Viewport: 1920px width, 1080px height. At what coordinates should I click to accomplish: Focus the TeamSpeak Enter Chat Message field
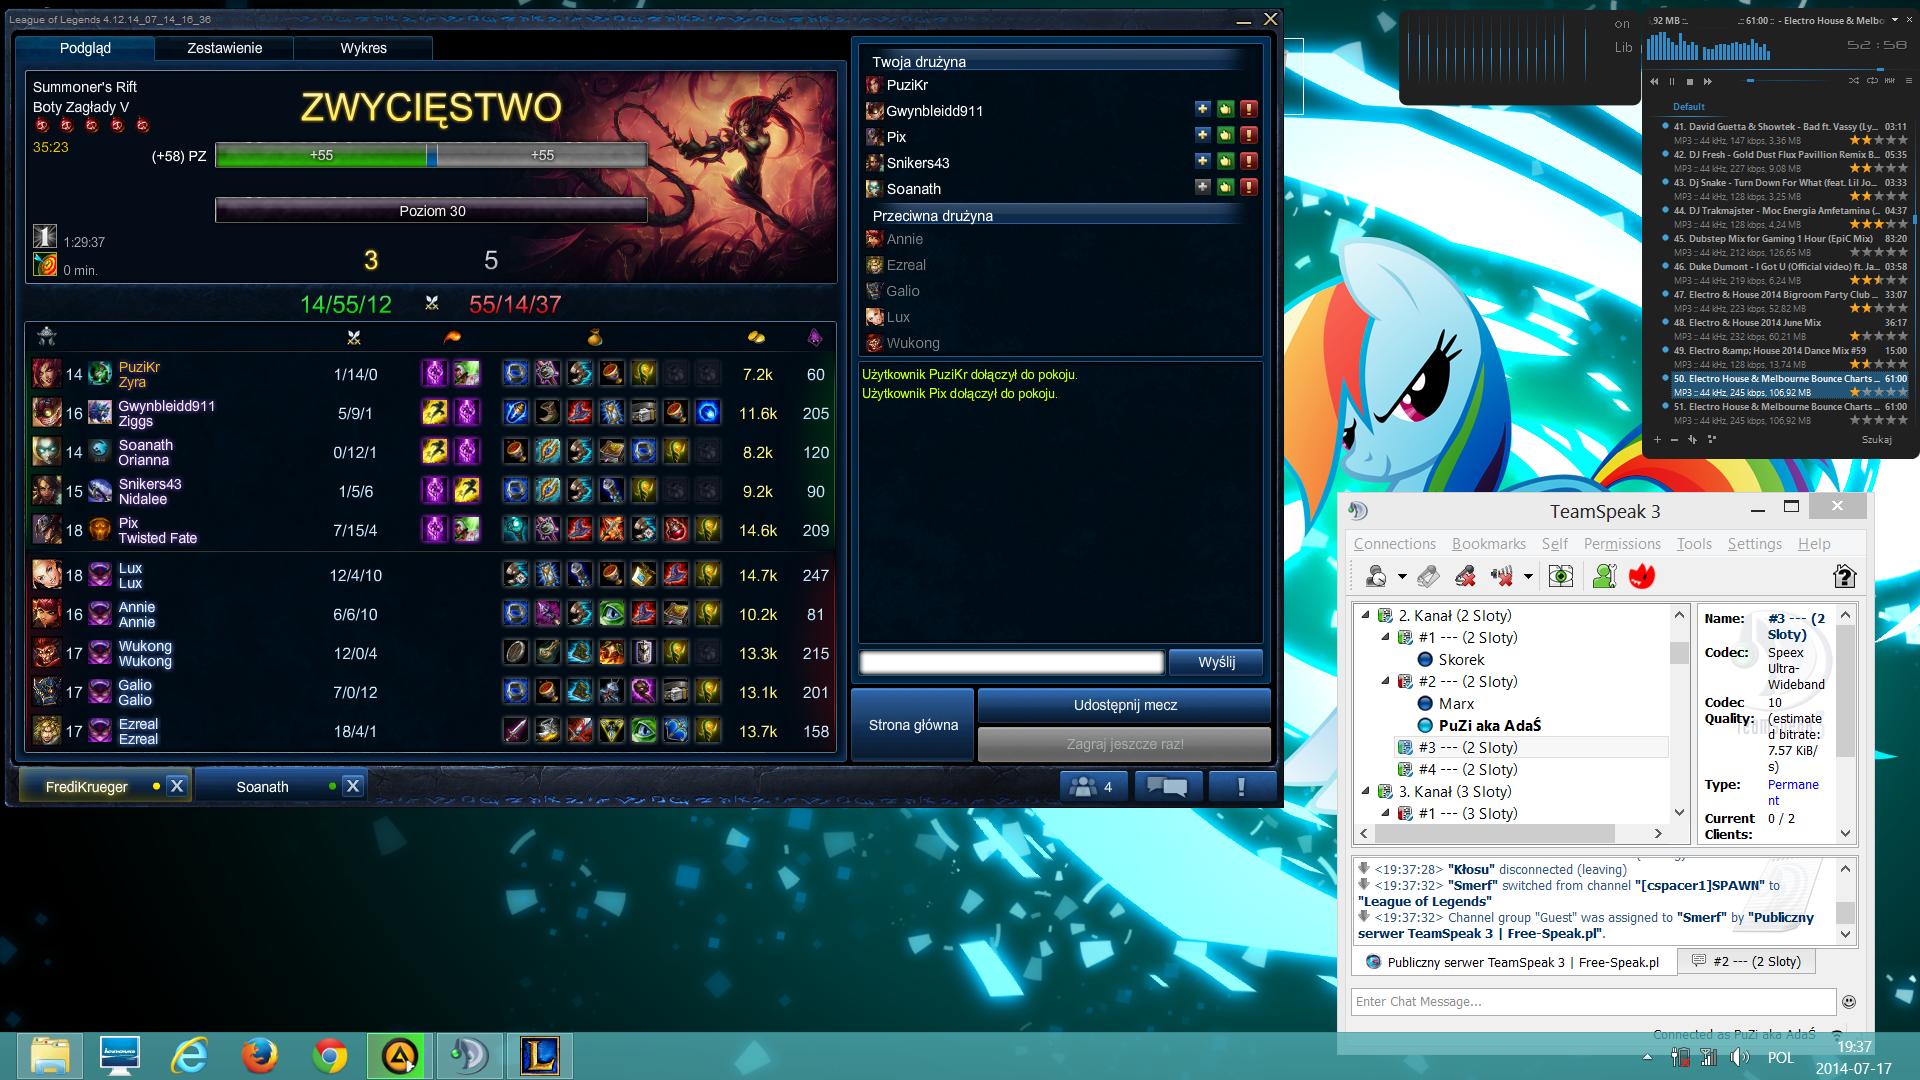(x=1594, y=1001)
